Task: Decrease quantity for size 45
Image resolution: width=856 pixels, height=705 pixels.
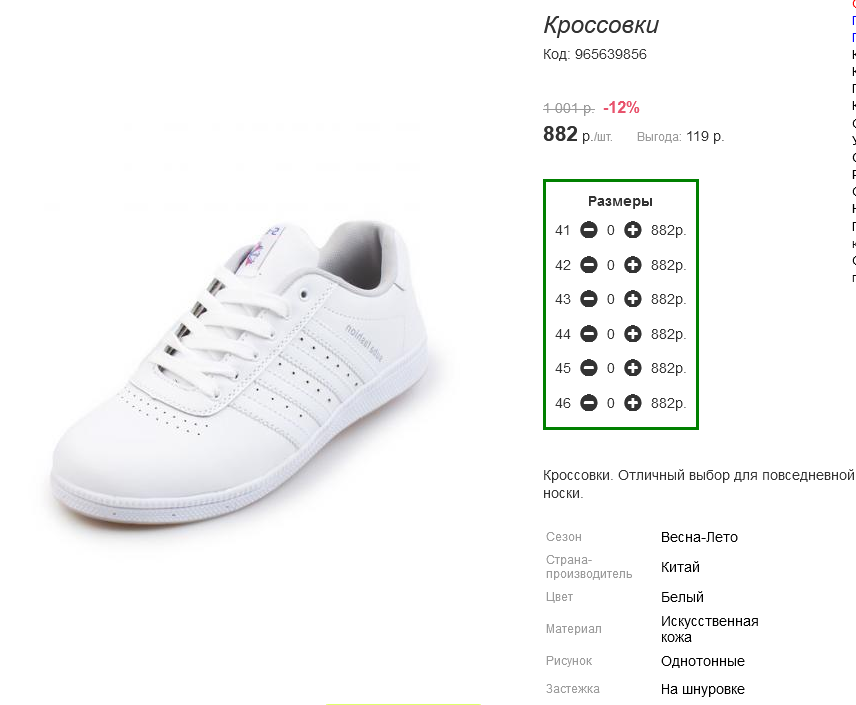Action: [589, 368]
